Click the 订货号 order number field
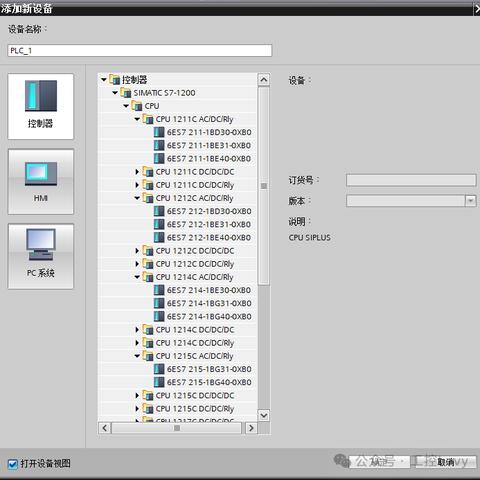 point(411,180)
